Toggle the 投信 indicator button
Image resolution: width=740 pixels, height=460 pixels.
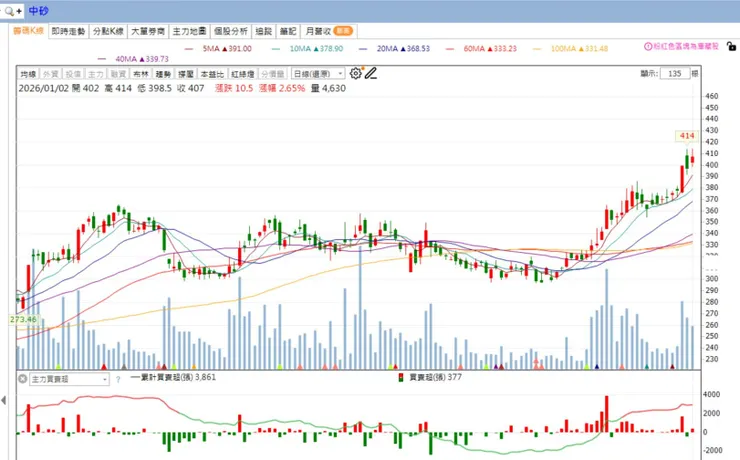(x=73, y=74)
